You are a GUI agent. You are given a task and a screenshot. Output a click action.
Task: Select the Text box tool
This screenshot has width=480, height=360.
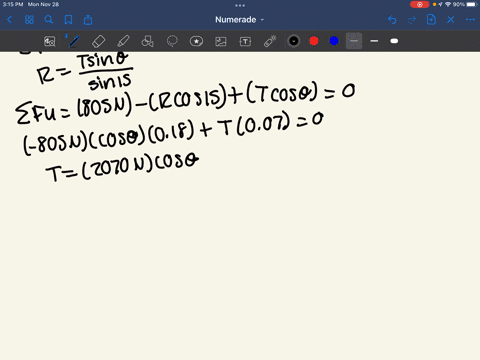click(245, 41)
